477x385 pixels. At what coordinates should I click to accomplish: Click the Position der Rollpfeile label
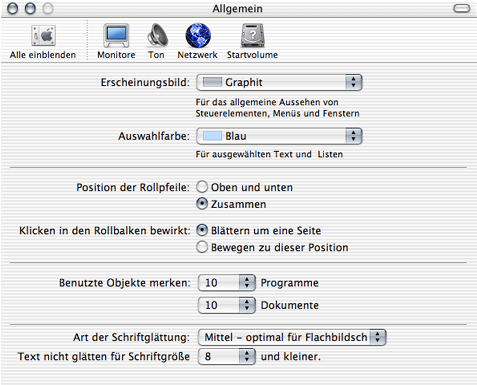(x=133, y=187)
